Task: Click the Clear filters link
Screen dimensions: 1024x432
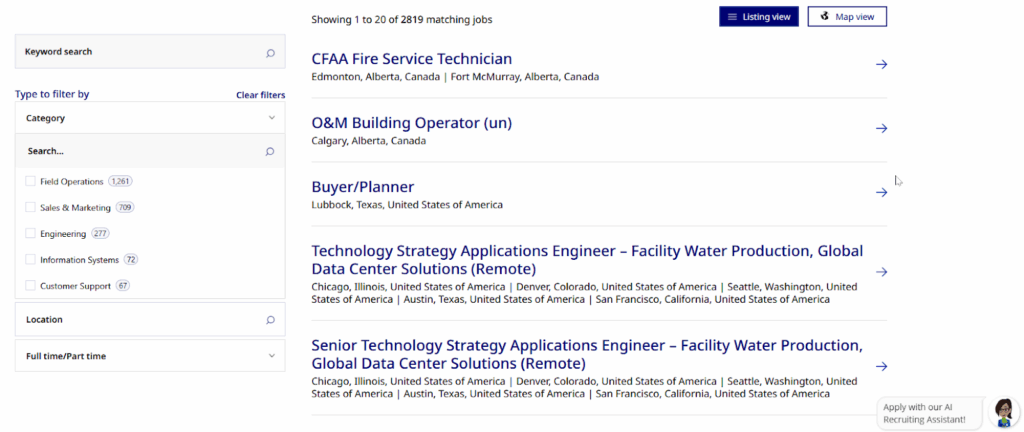Action: click(260, 95)
